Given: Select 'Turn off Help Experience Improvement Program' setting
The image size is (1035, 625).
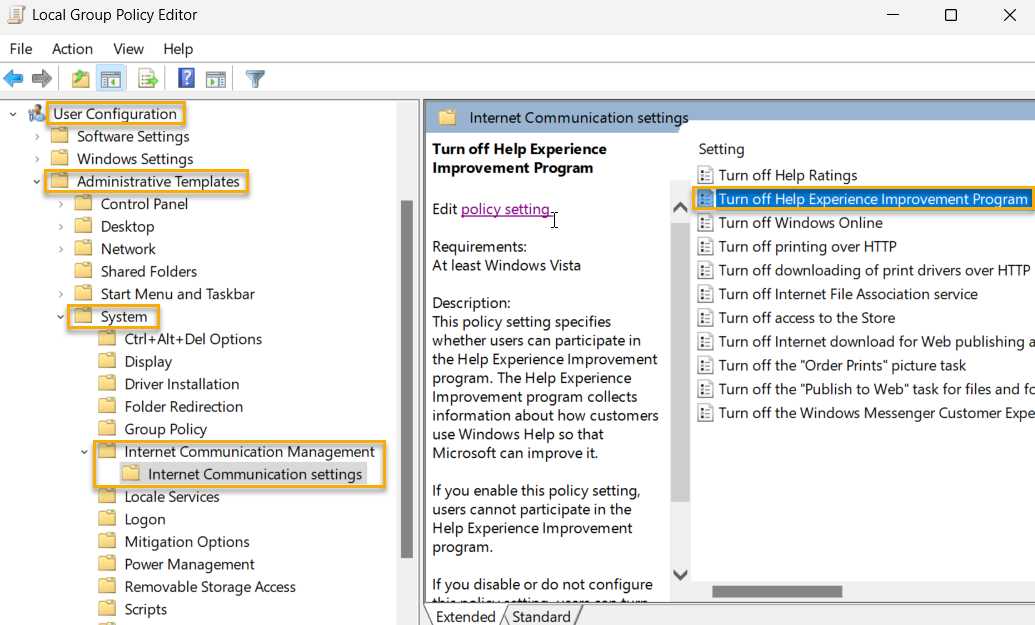Looking at the screenshot, I should point(872,198).
